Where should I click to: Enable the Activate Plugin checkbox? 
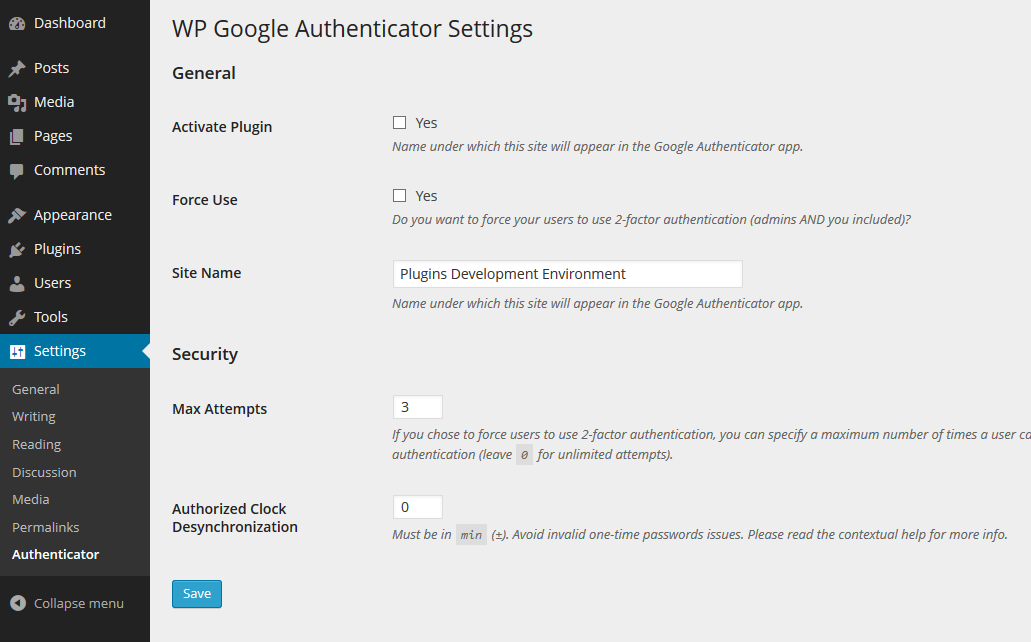click(399, 122)
